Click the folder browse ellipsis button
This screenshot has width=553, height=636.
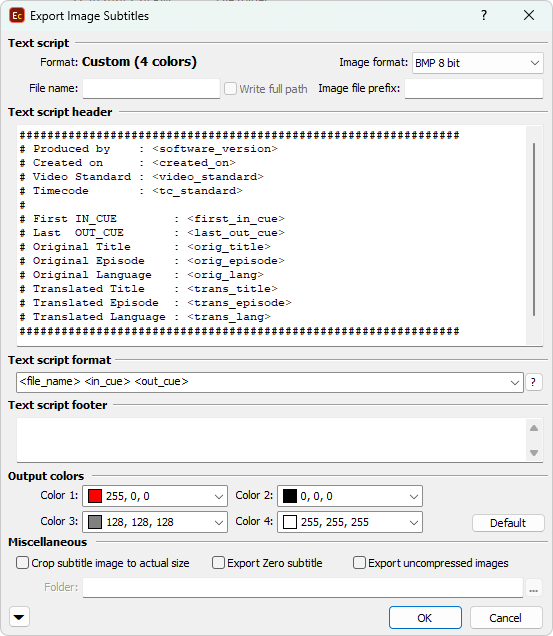[534, 588]
